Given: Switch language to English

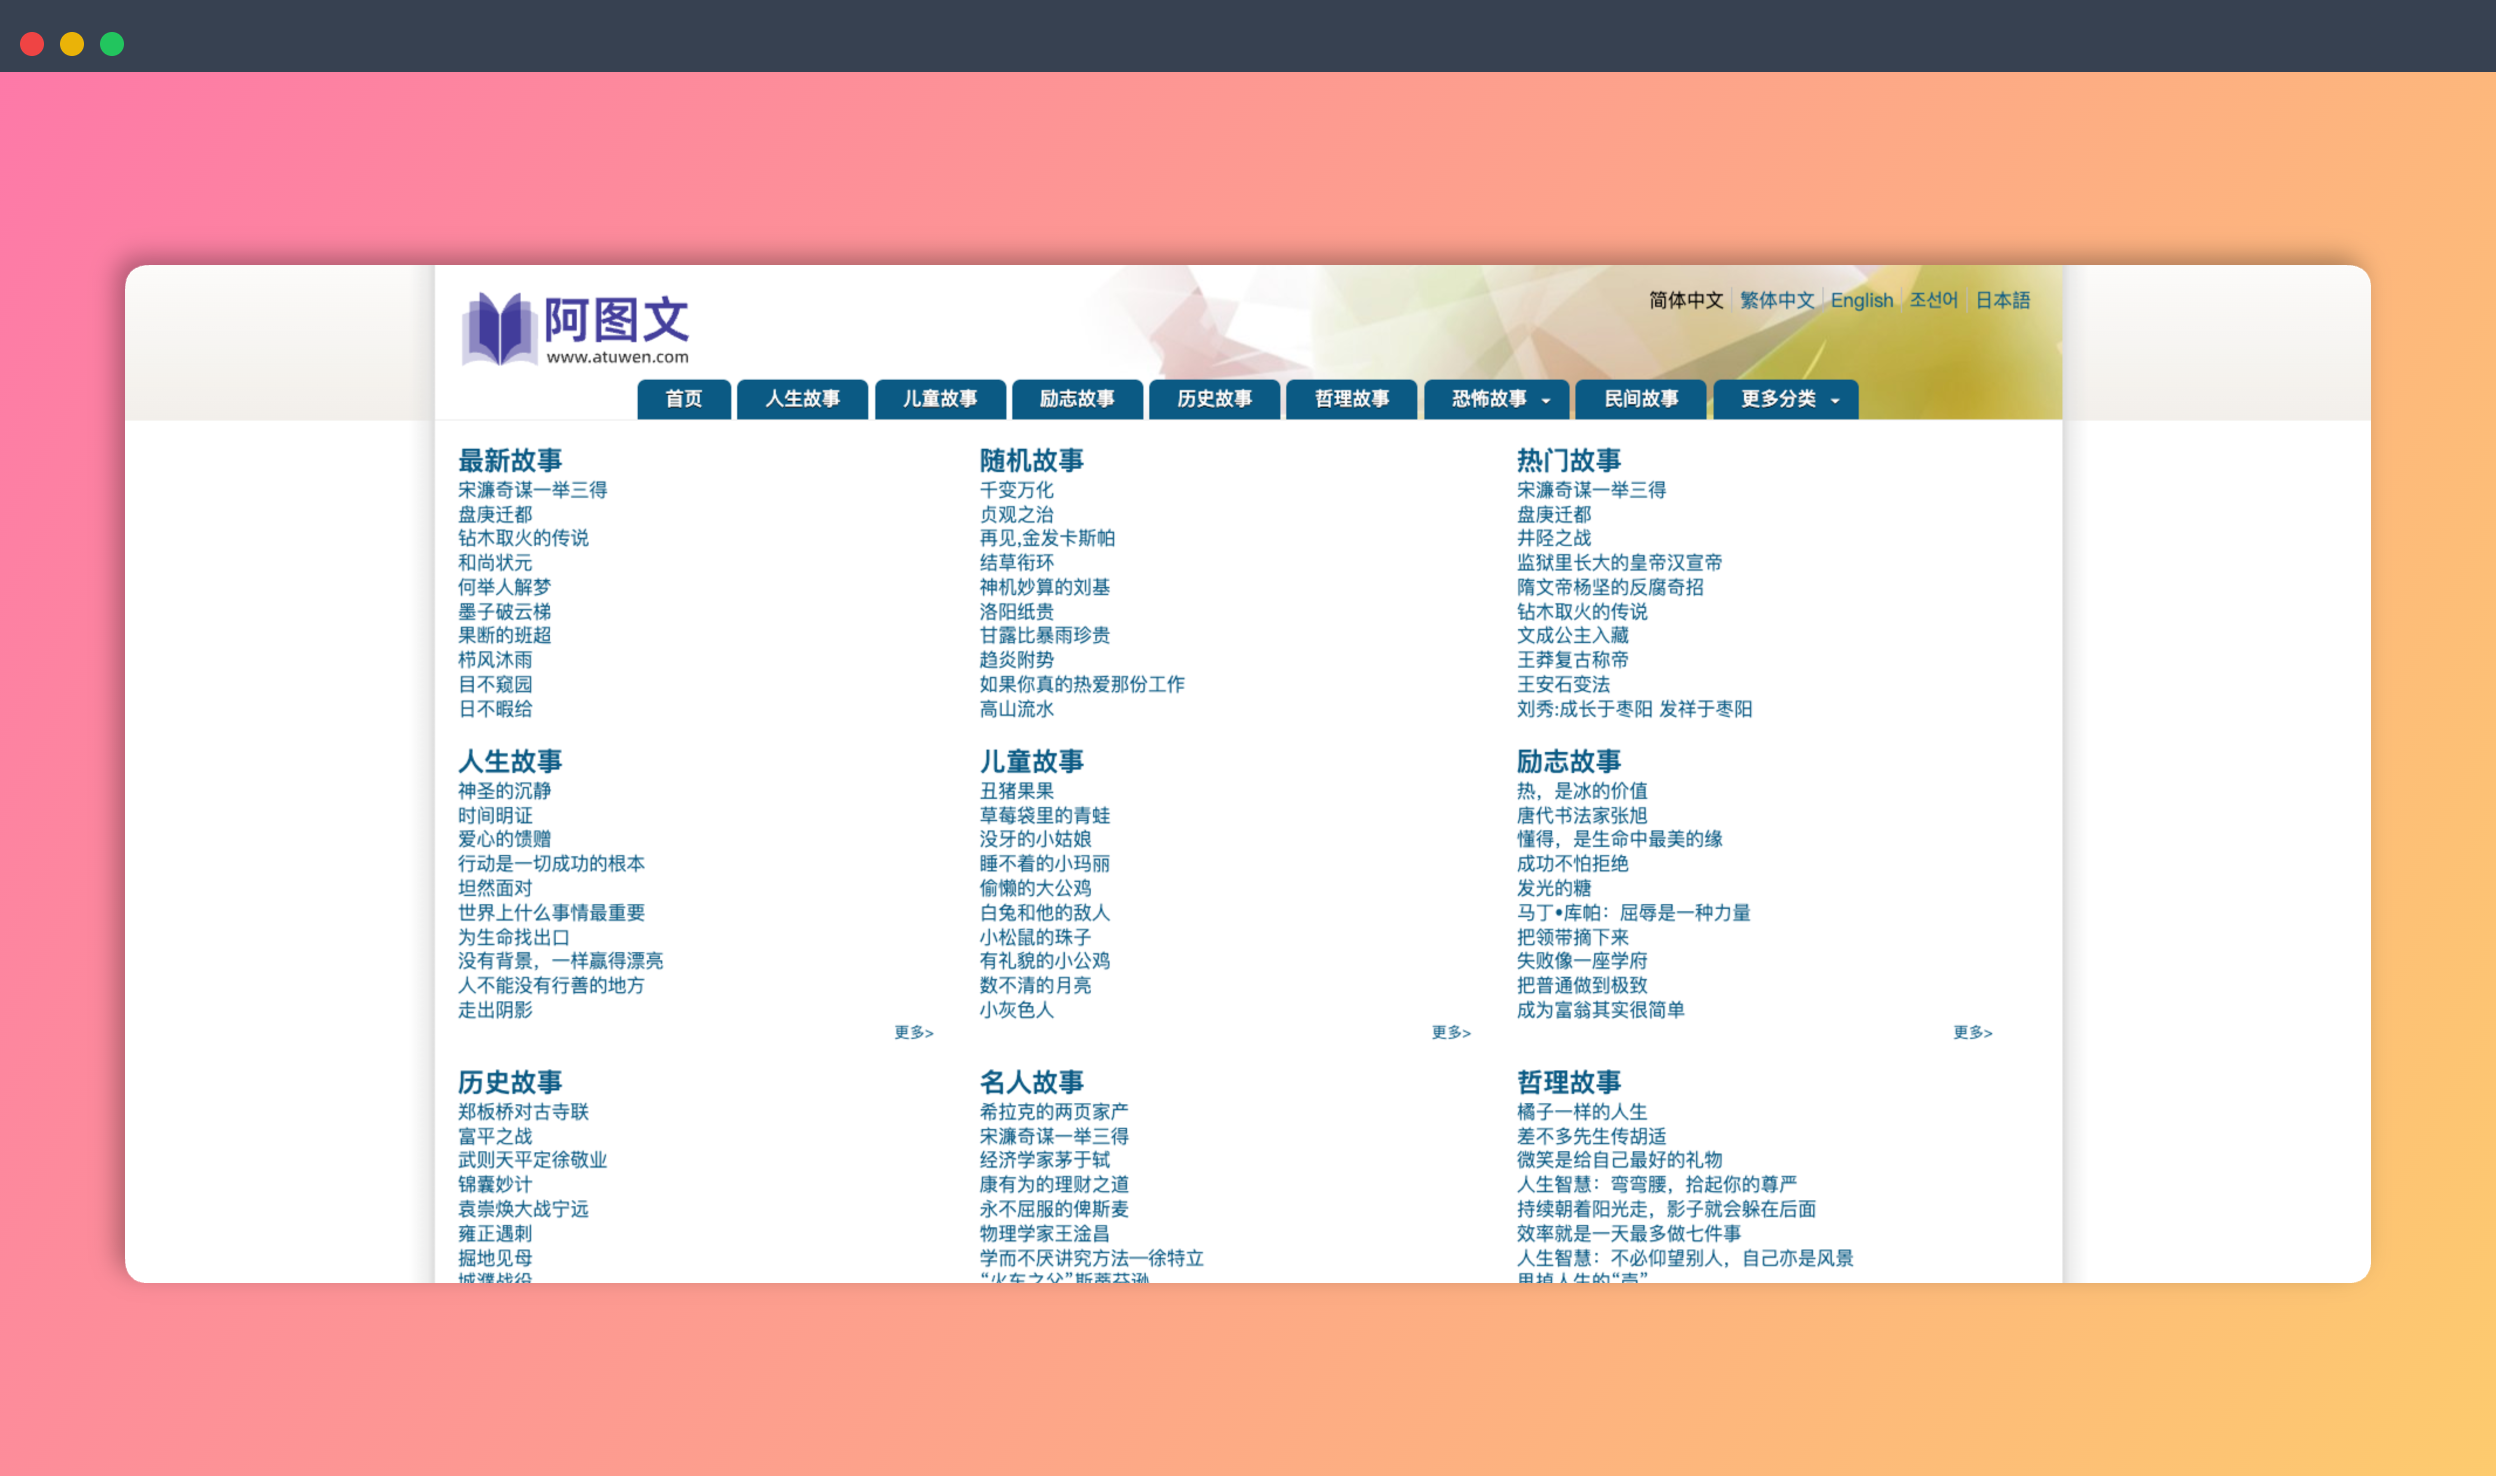Looking at the screenshot, I should 1861,300.
